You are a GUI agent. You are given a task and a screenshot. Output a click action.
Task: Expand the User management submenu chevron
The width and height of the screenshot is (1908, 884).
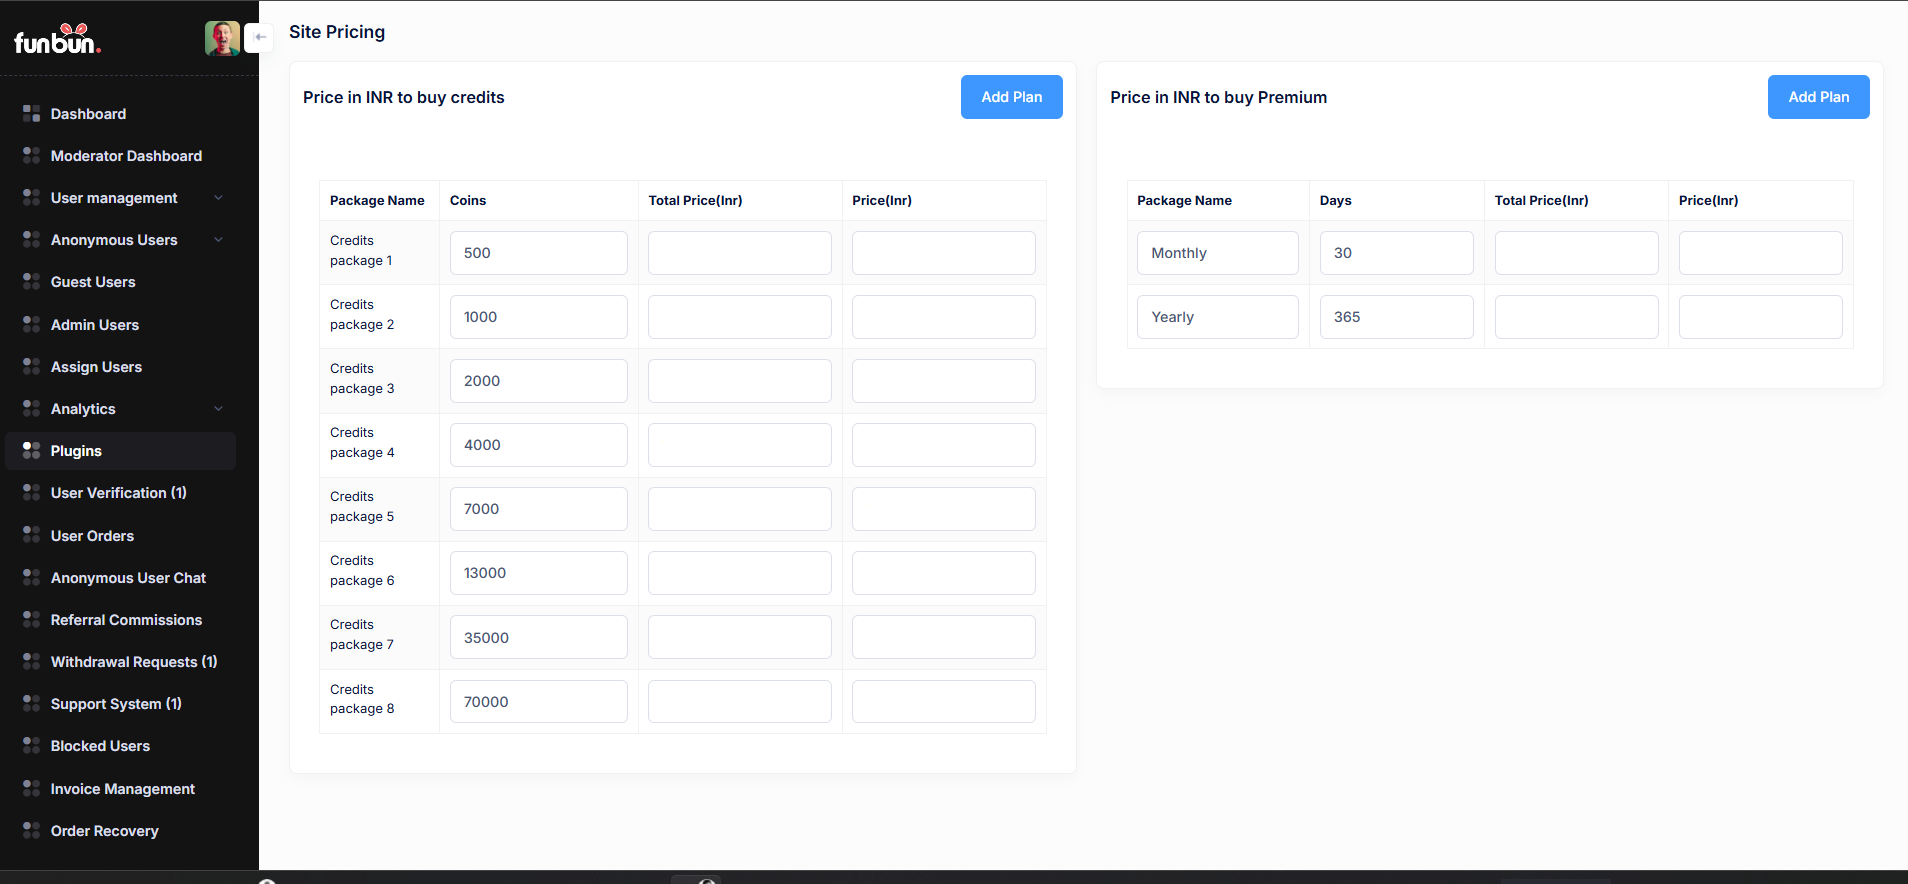click(218, 198)
